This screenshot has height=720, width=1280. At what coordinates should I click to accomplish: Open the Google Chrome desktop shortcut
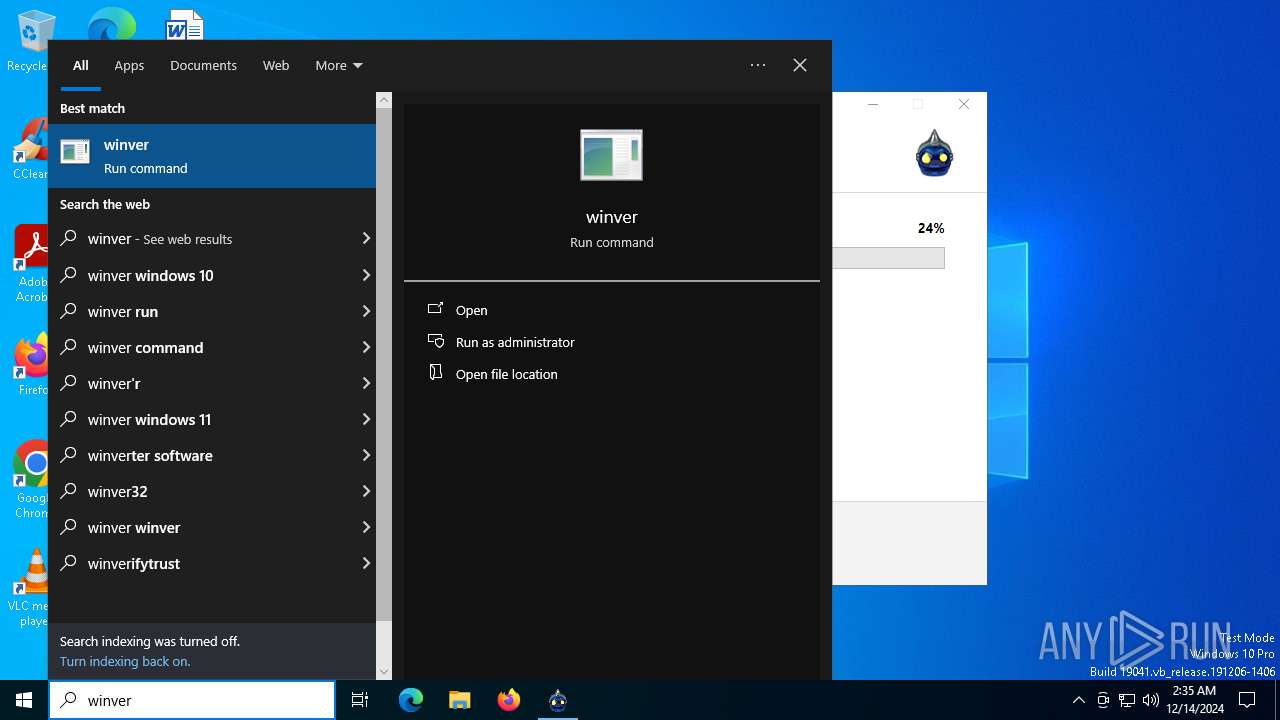[32, 480]
